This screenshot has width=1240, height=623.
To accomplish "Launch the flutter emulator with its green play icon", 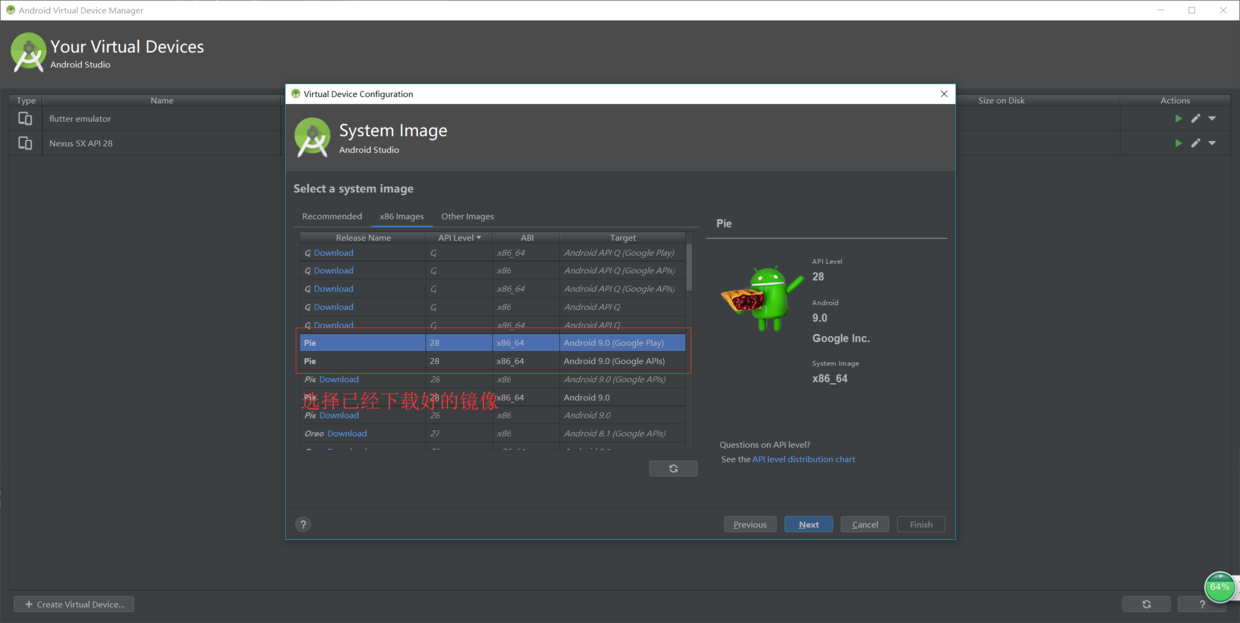I will [1178, 118].
